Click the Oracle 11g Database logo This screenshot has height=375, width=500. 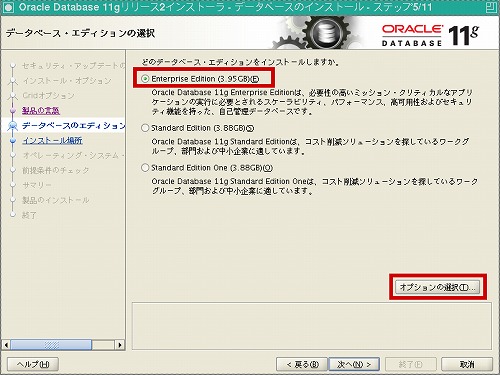(430, 35)
